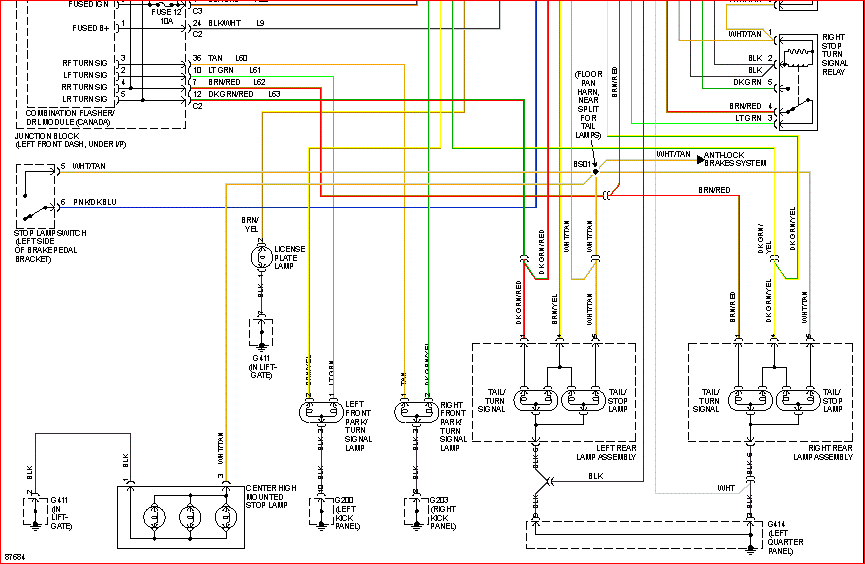Viewport: 865px width, 564px height.
Task: Select the right rear tail/stop lamp bulb symbol
Action: pos(798,400)
